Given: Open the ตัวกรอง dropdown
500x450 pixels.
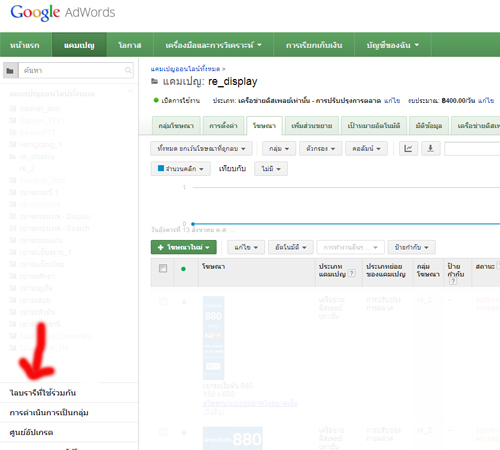Looking at the screenshot, I should click(321, 149).
